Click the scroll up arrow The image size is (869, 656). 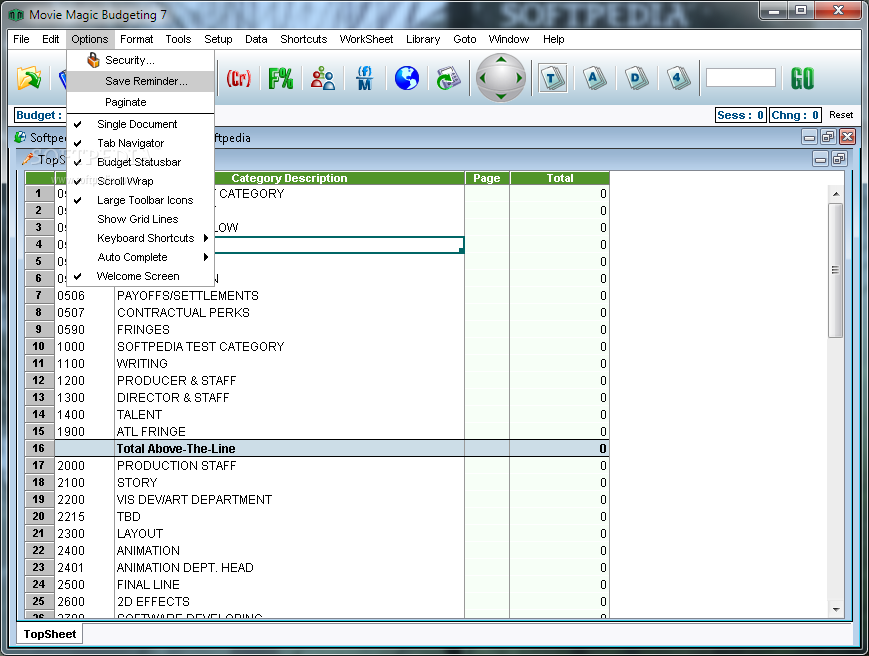(x=836, y=194)
